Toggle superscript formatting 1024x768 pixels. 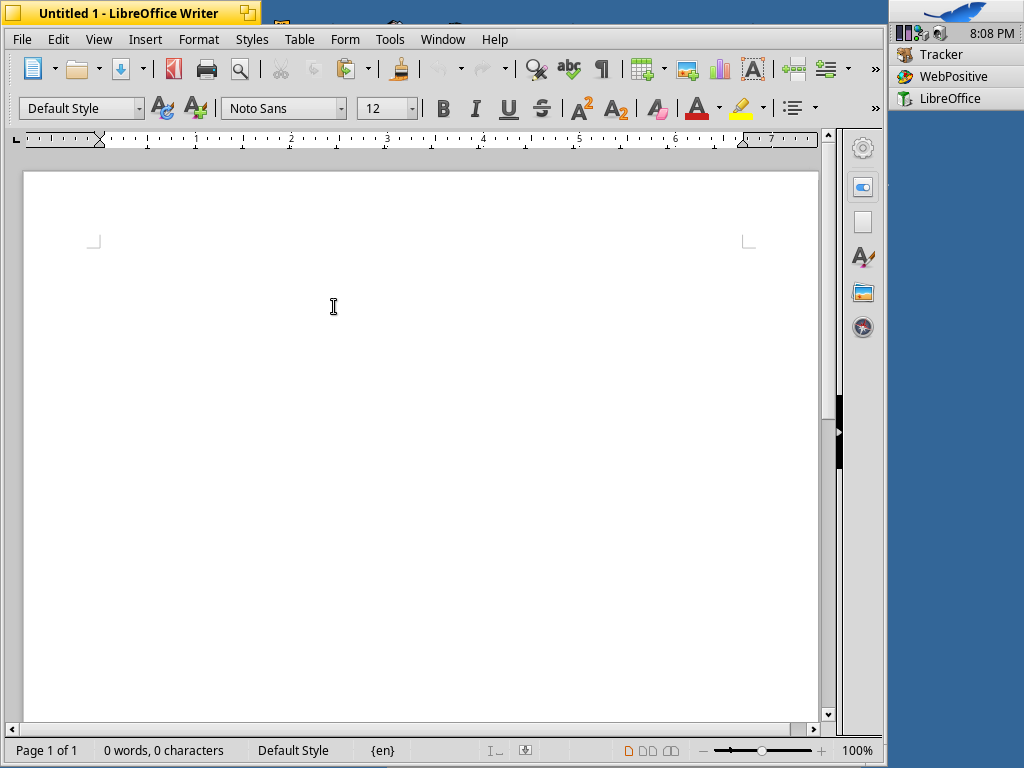(x=581, y=109)
